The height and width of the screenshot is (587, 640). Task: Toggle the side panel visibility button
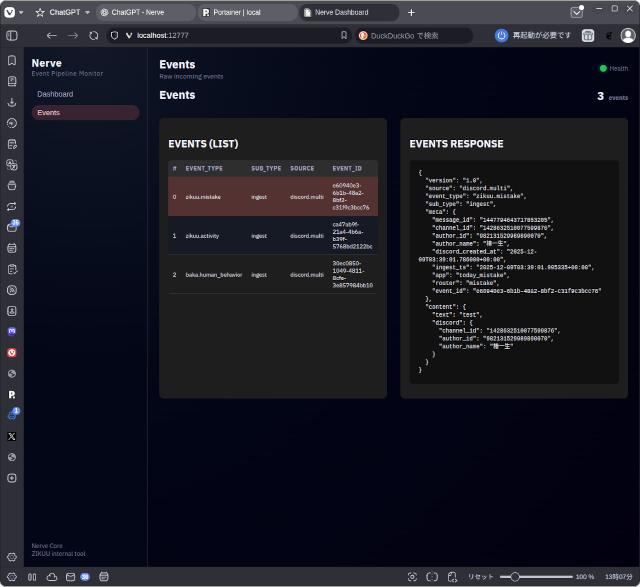[x=12, y=35]
